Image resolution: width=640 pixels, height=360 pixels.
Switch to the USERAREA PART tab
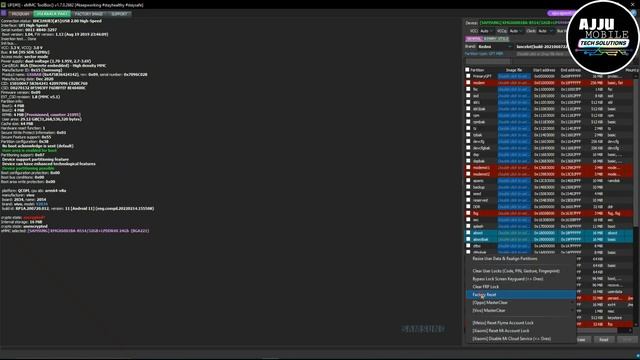pos(52,14)
